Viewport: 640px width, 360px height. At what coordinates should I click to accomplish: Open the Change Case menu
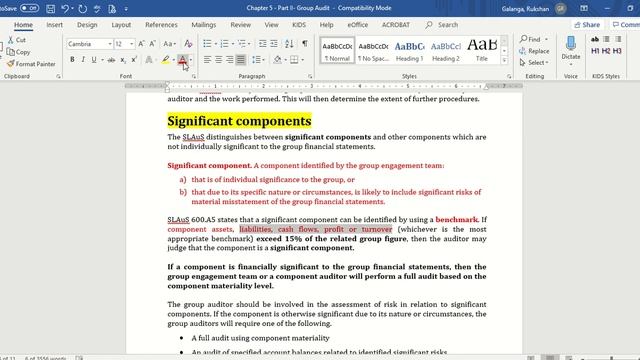pos(169,44)
